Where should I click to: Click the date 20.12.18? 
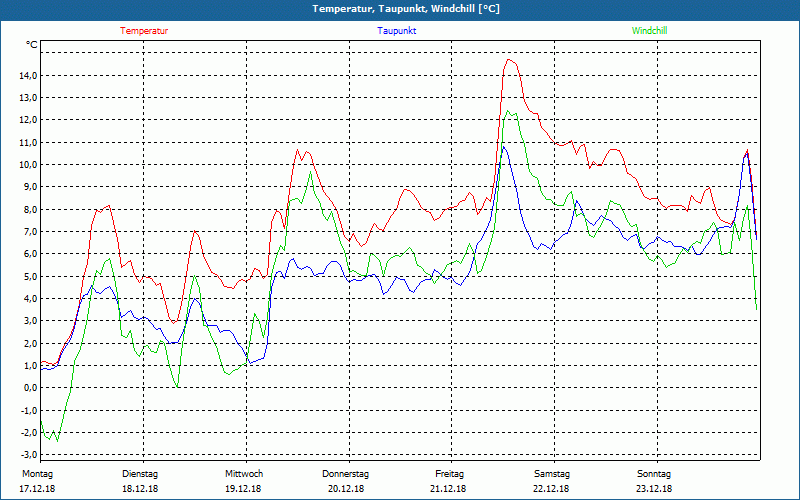(x=346, y=489)
